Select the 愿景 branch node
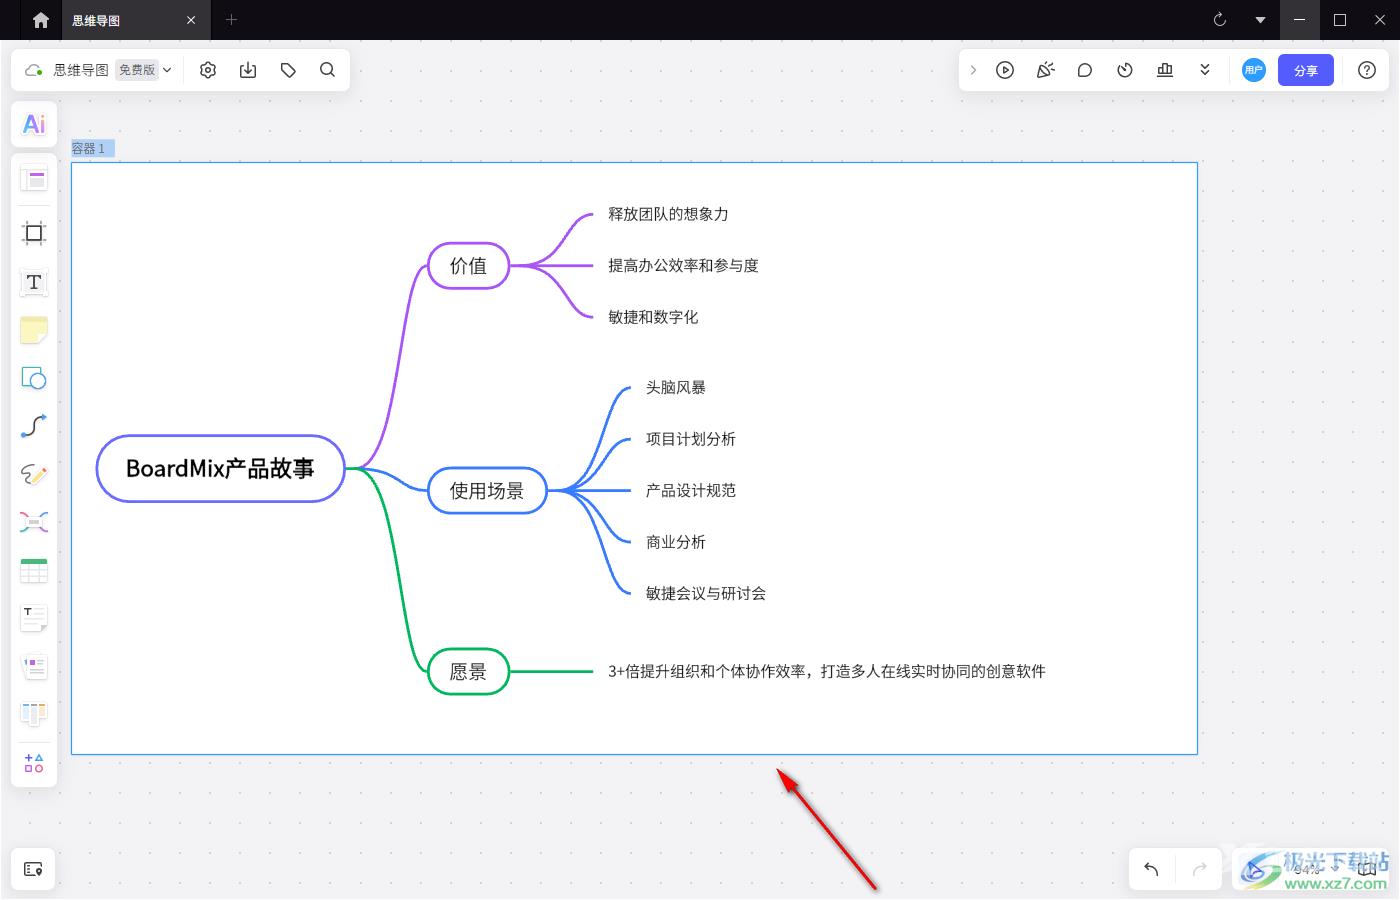1400x900 pixels. (468, 671)
